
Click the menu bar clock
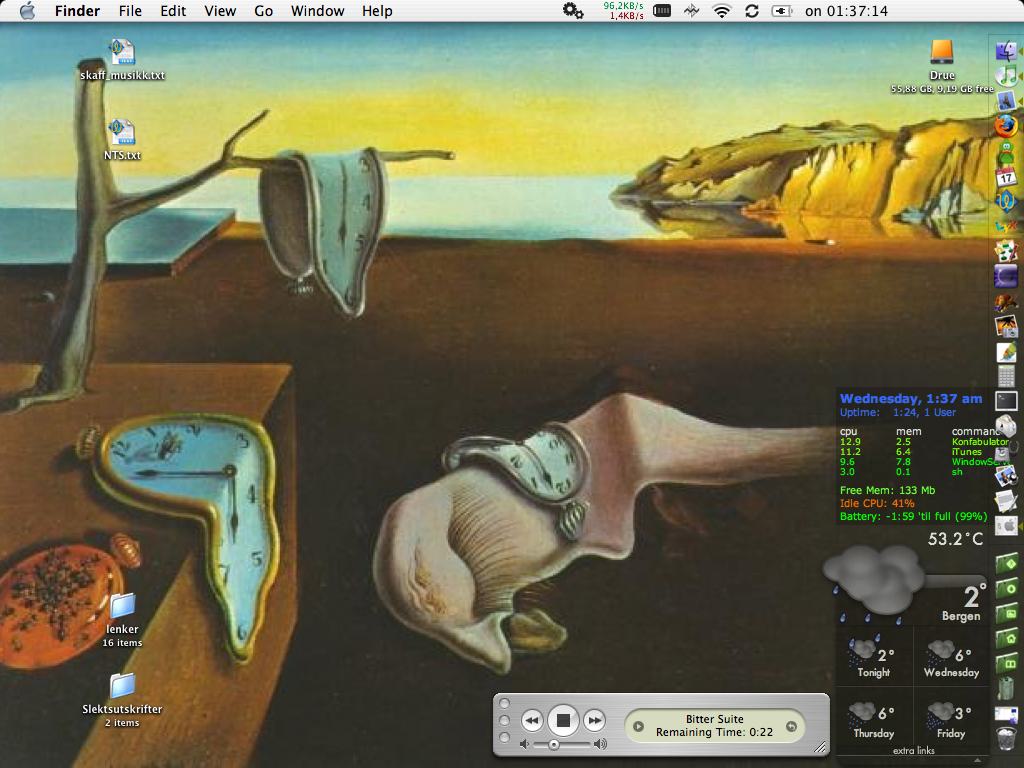(x=846, y=11)
